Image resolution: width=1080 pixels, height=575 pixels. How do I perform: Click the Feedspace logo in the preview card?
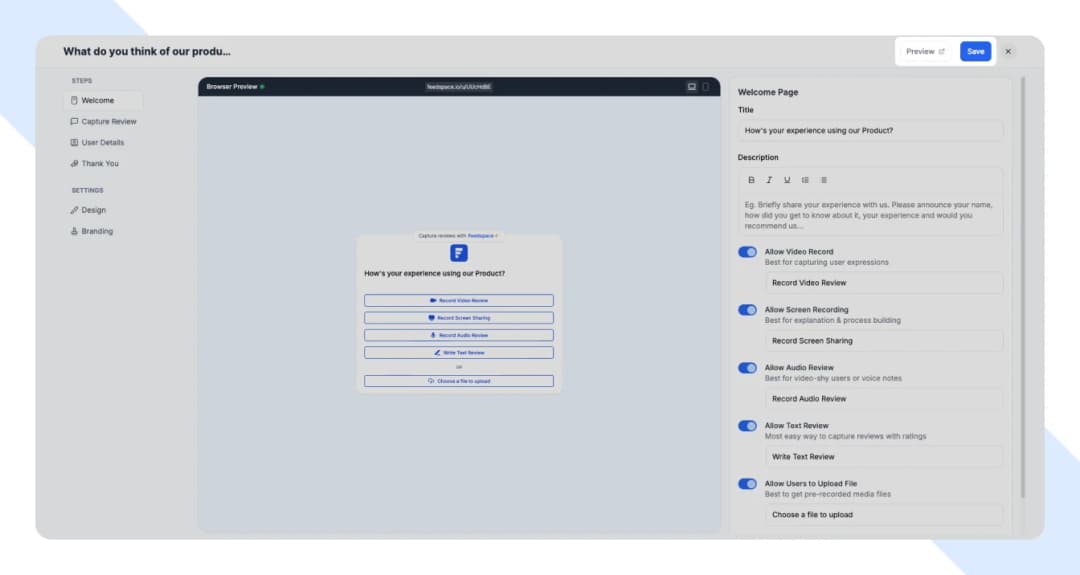click(459, 253)
